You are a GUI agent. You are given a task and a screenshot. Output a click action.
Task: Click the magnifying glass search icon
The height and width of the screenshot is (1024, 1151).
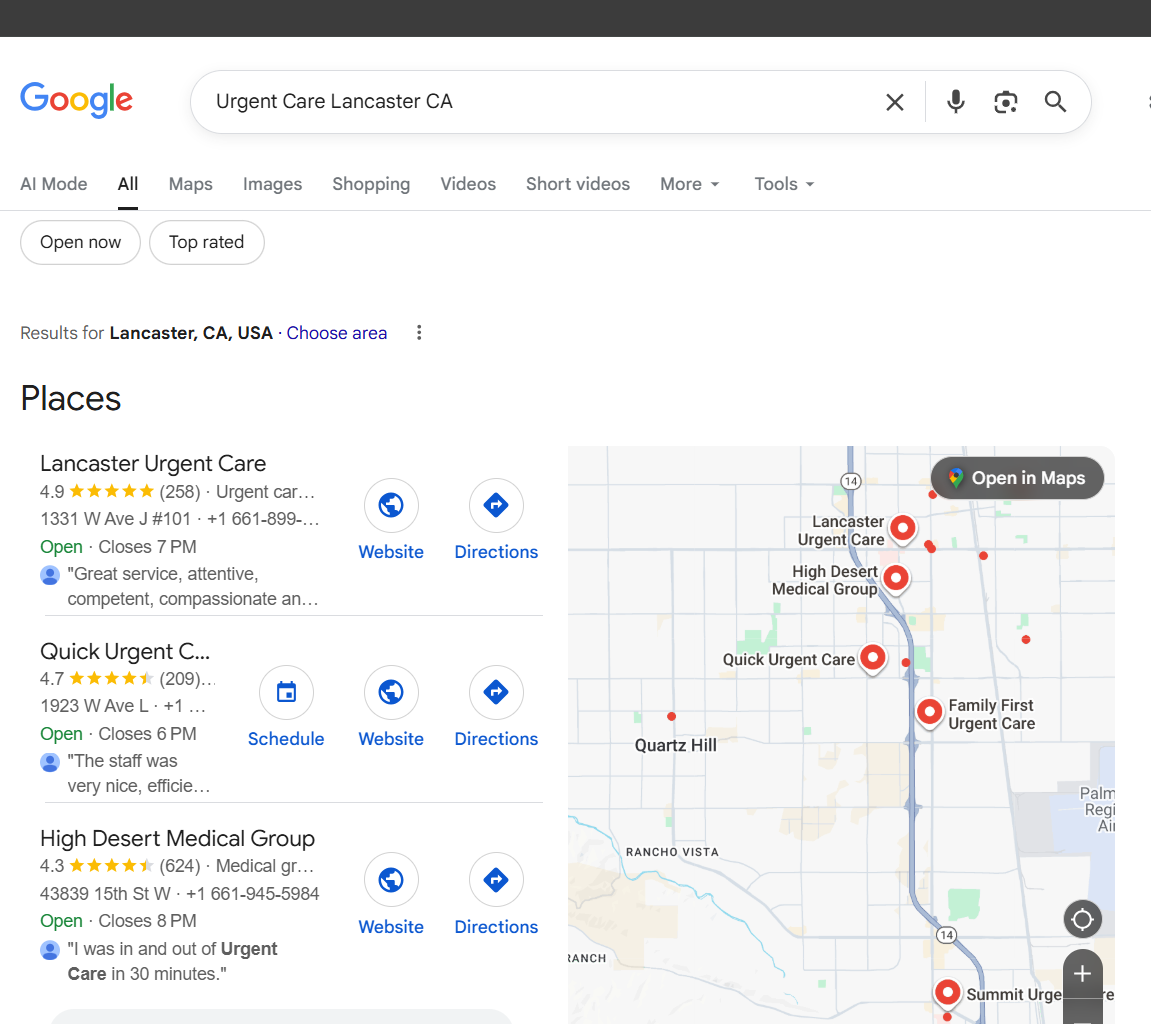pos(1055,102)
